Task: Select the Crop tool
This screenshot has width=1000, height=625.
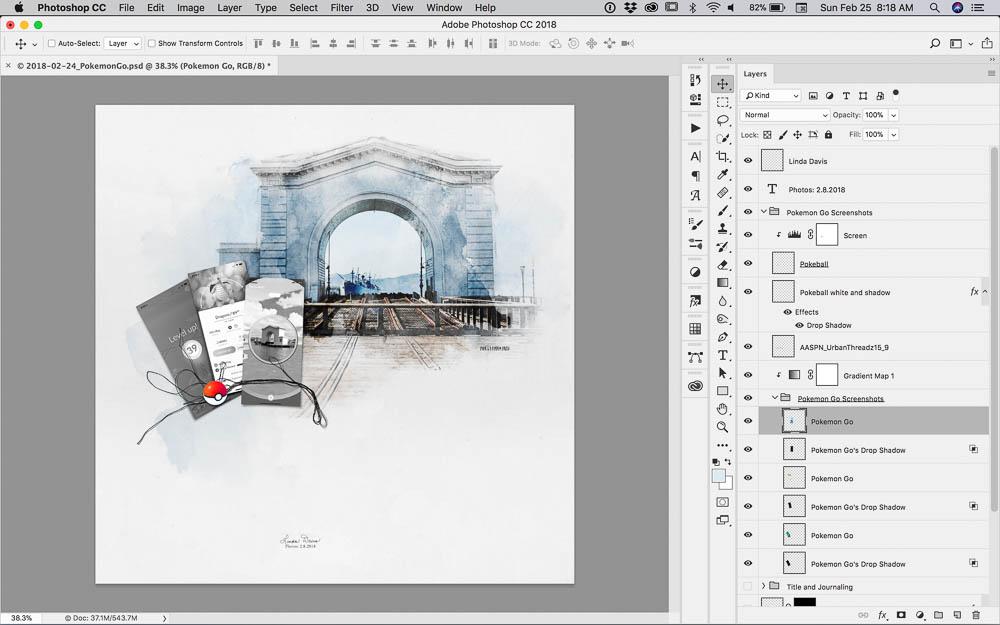Action: (x=722, y=156)
